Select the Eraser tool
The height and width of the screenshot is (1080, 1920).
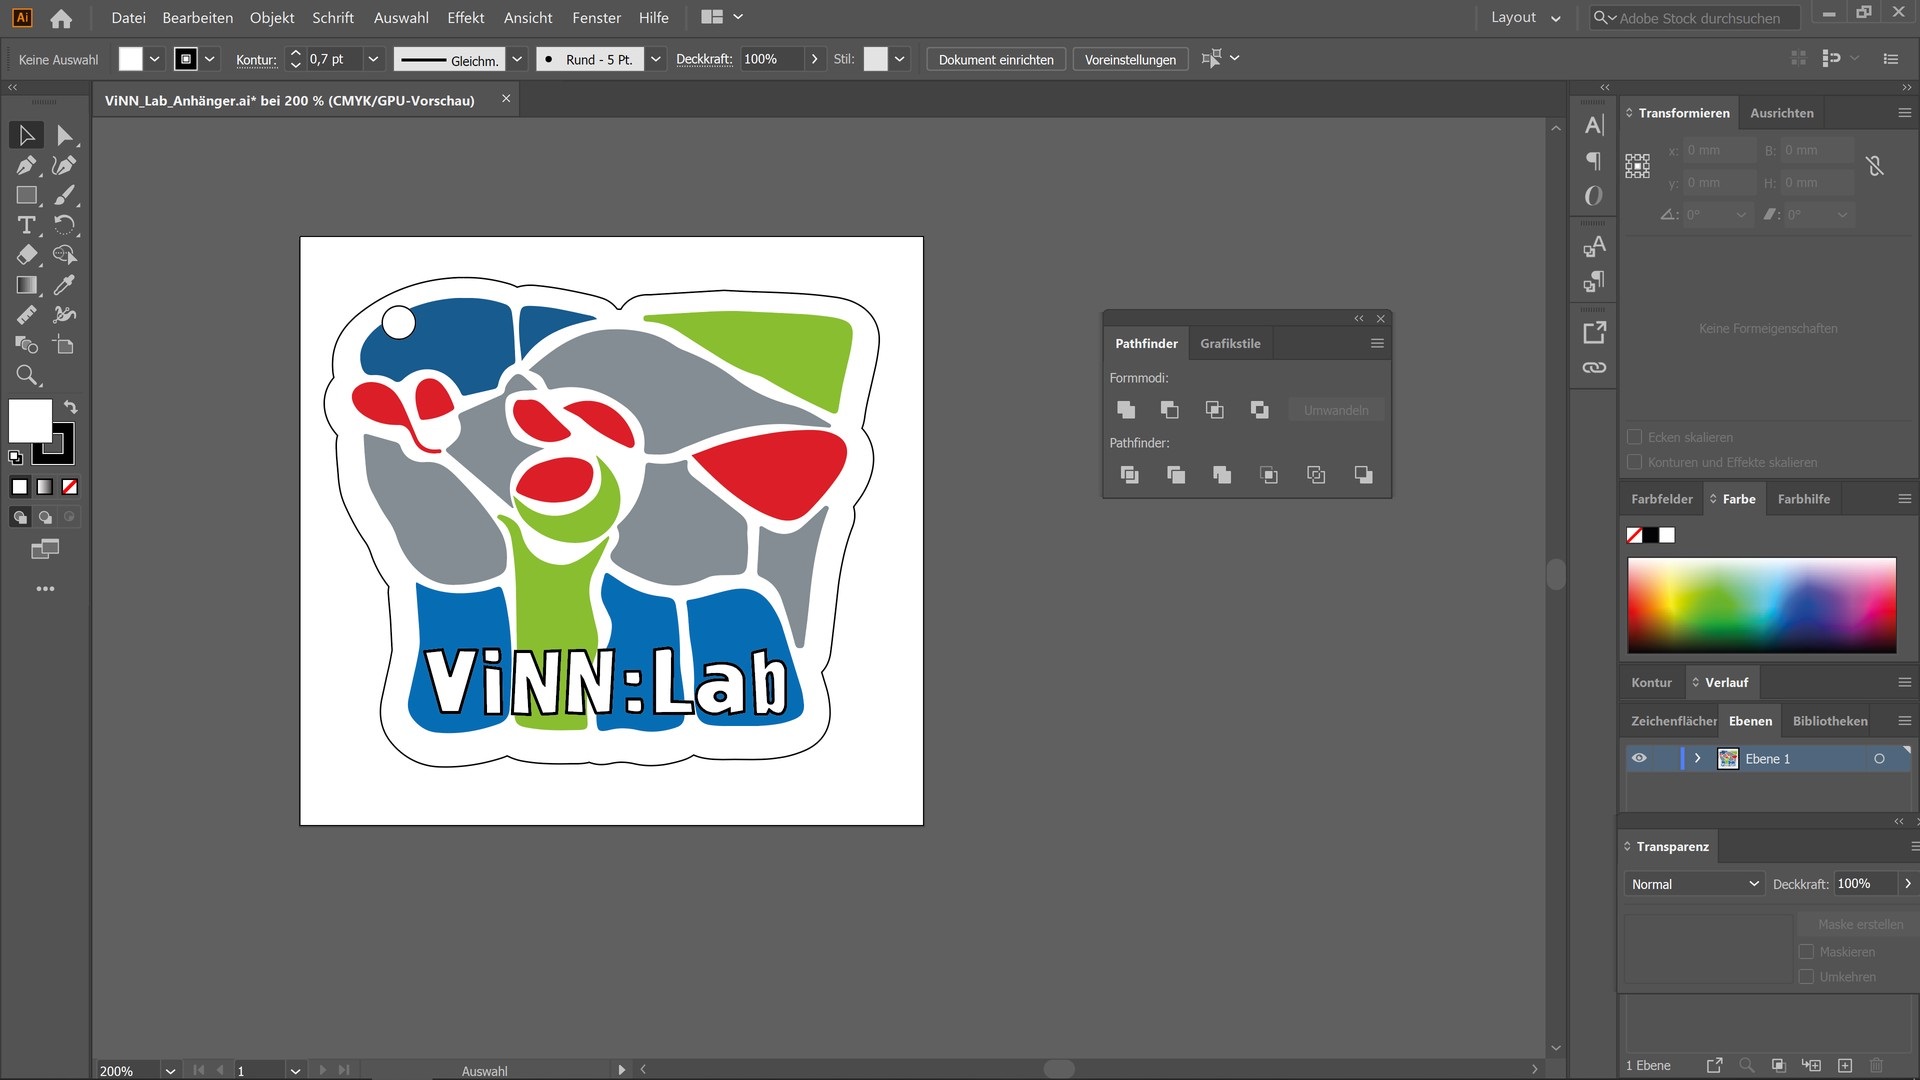pos(26,255)
